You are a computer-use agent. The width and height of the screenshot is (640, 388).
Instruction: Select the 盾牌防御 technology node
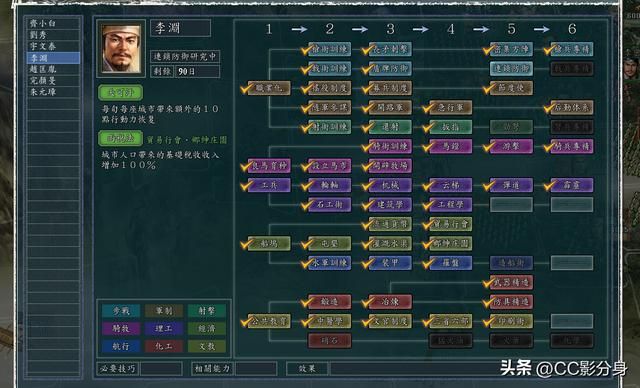pyautogui.click(x=390, y=69)
